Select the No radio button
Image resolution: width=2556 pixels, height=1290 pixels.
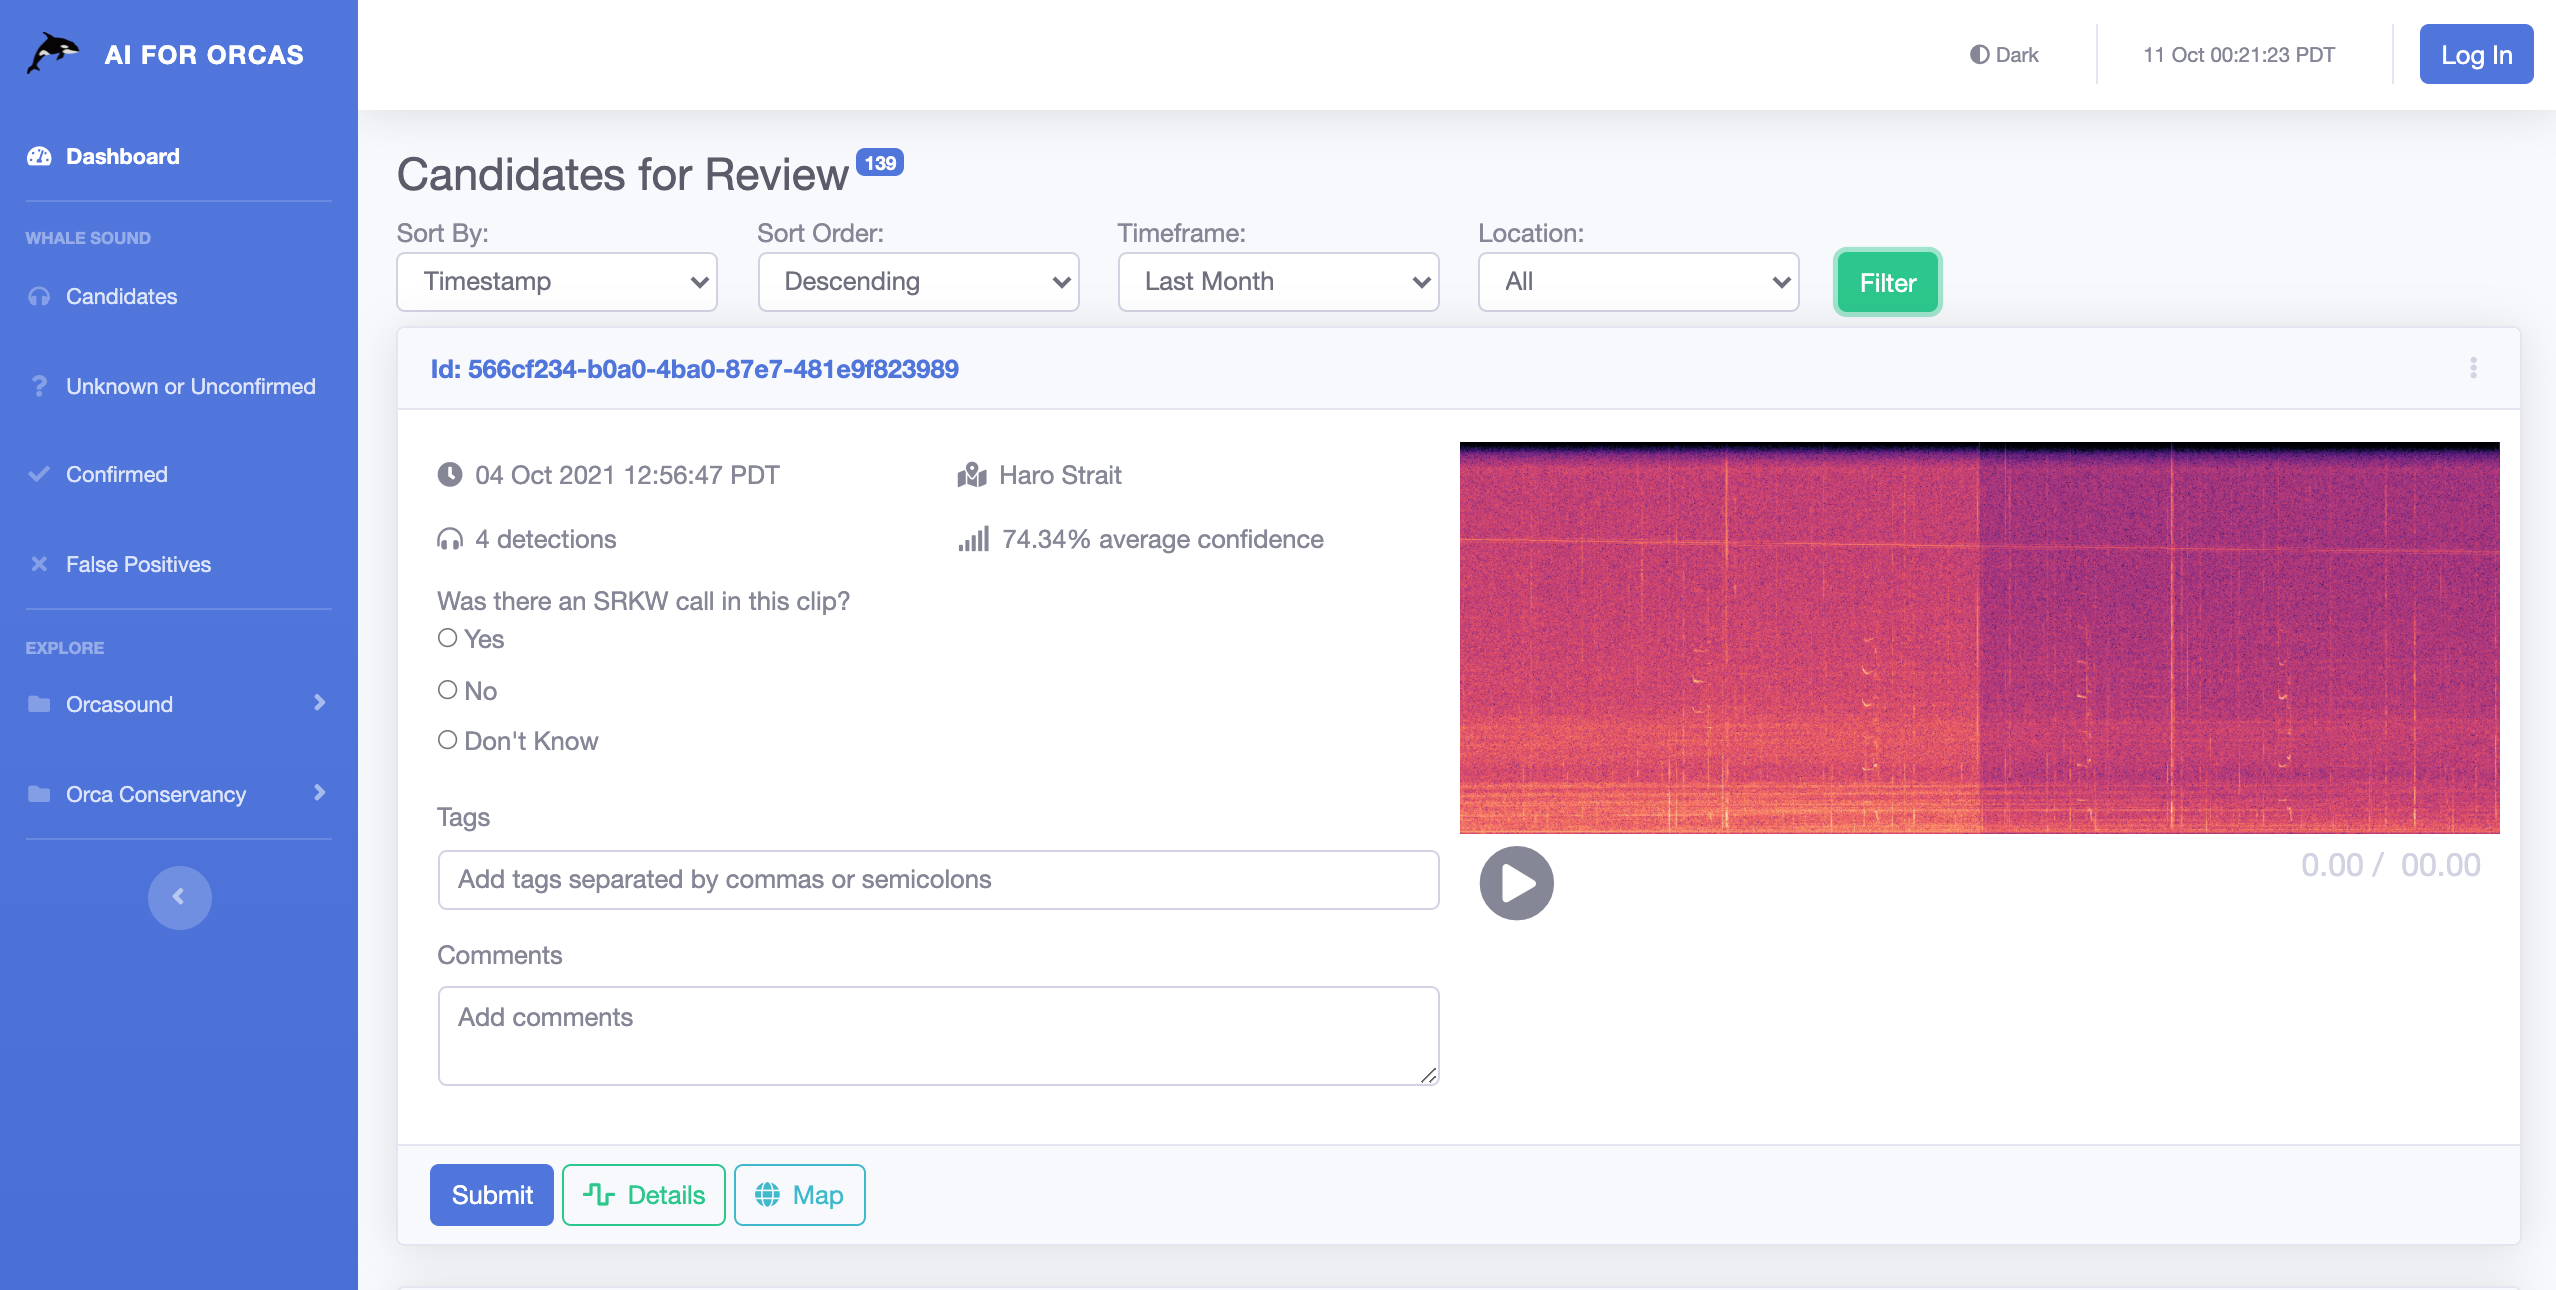446,689
